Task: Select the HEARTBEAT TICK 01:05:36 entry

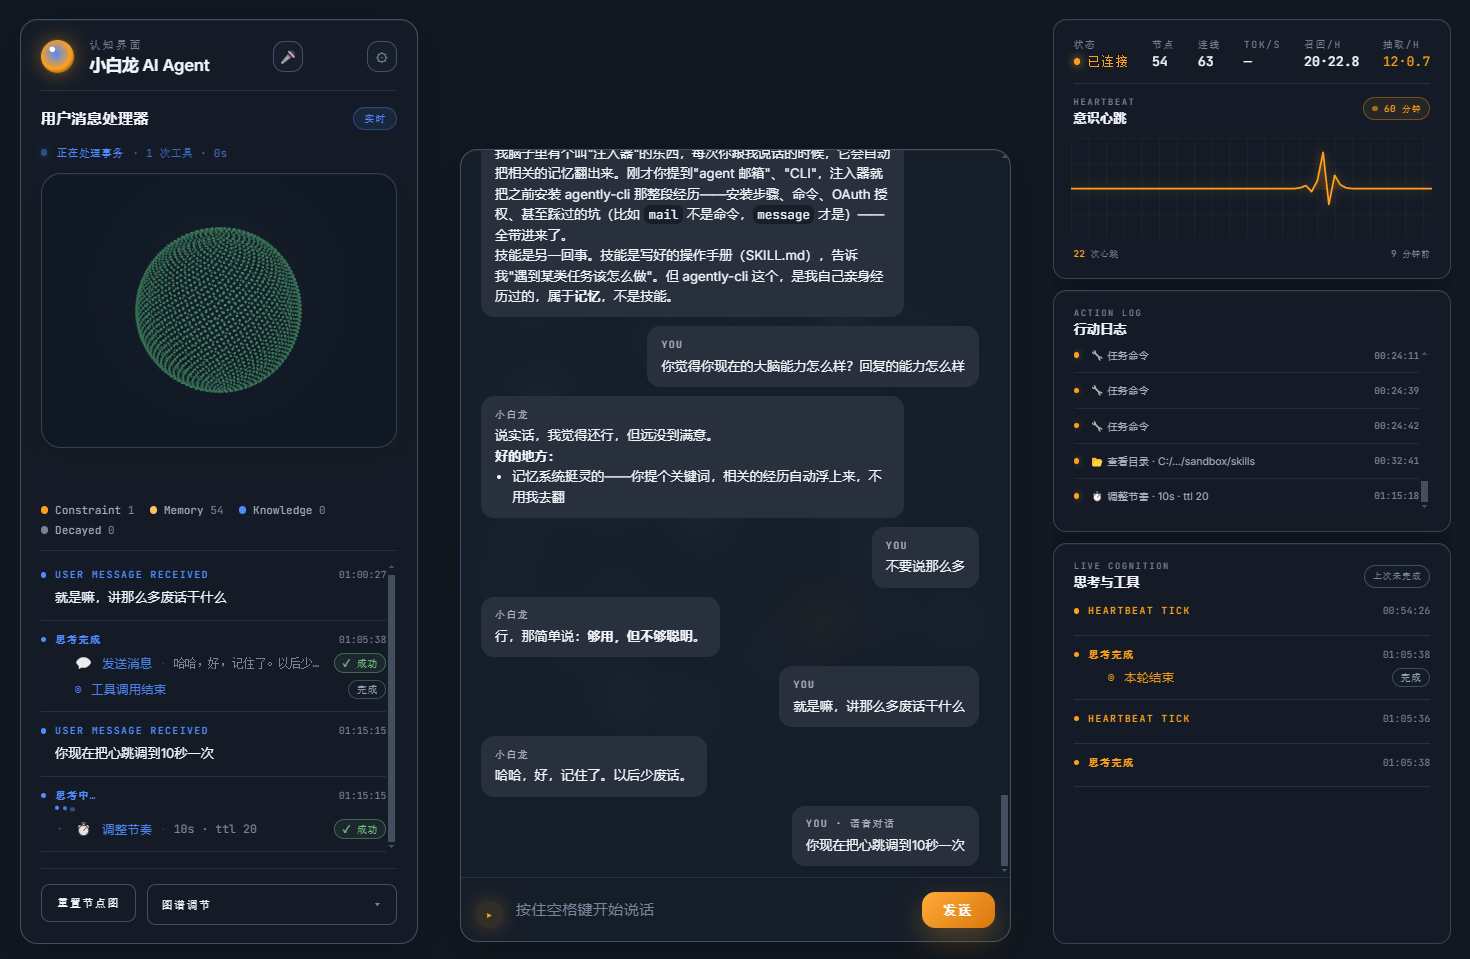Action: click(x=1251, y=718)
